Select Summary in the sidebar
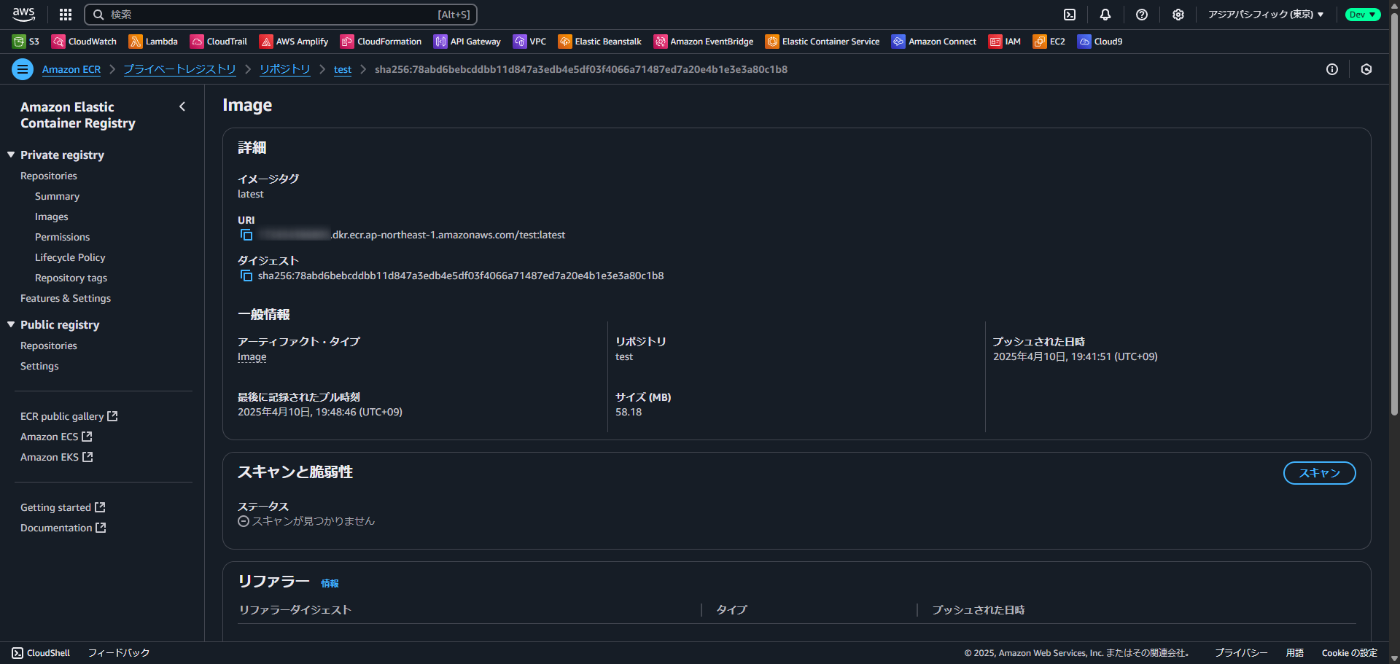This screenshot has width=1400, height=664. [x=57, y=196]
